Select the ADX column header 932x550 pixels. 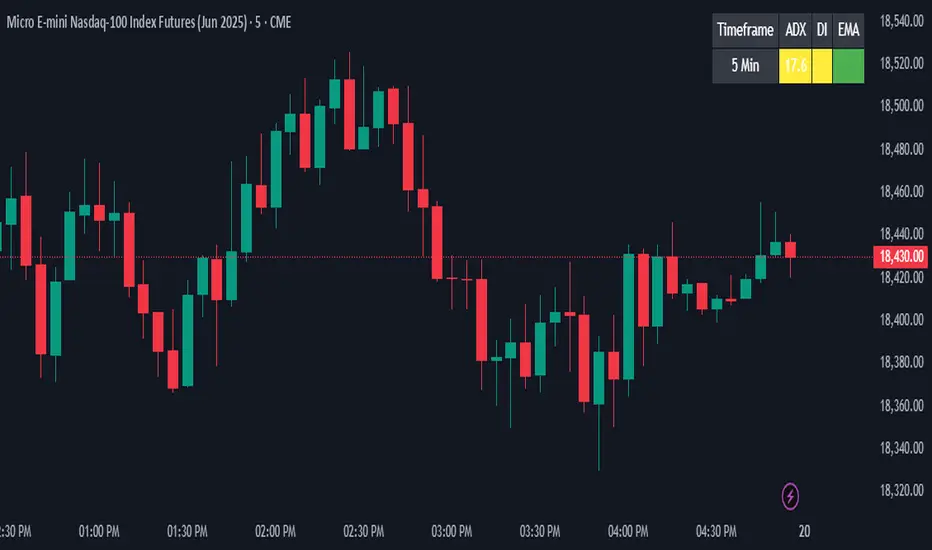point(796,30)
